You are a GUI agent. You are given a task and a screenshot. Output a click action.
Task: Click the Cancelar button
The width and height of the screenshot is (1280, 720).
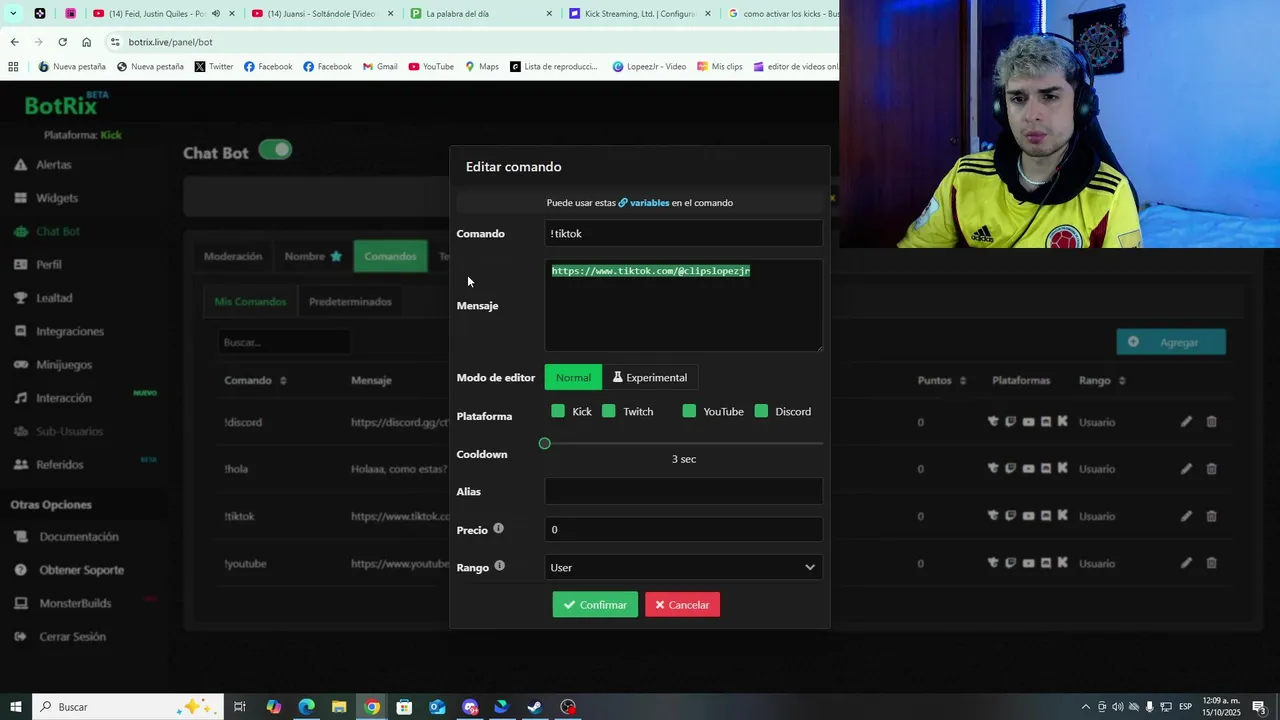(x=682, y=604)
